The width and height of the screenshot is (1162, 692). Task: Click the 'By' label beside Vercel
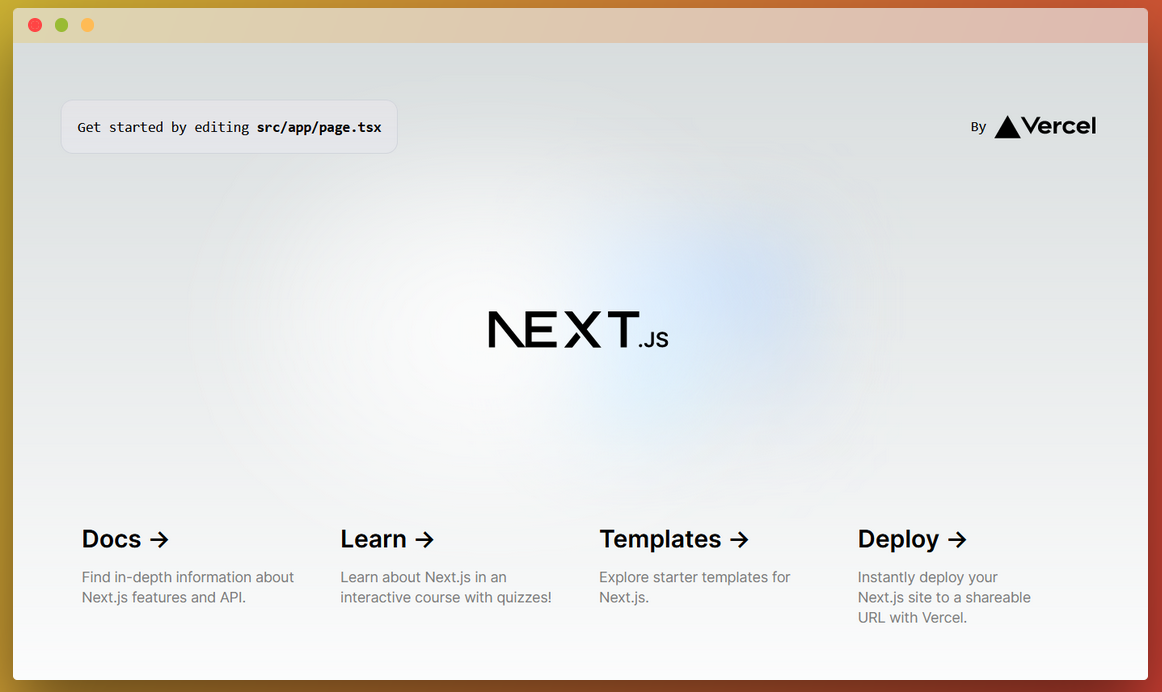[x=978, y=127]
